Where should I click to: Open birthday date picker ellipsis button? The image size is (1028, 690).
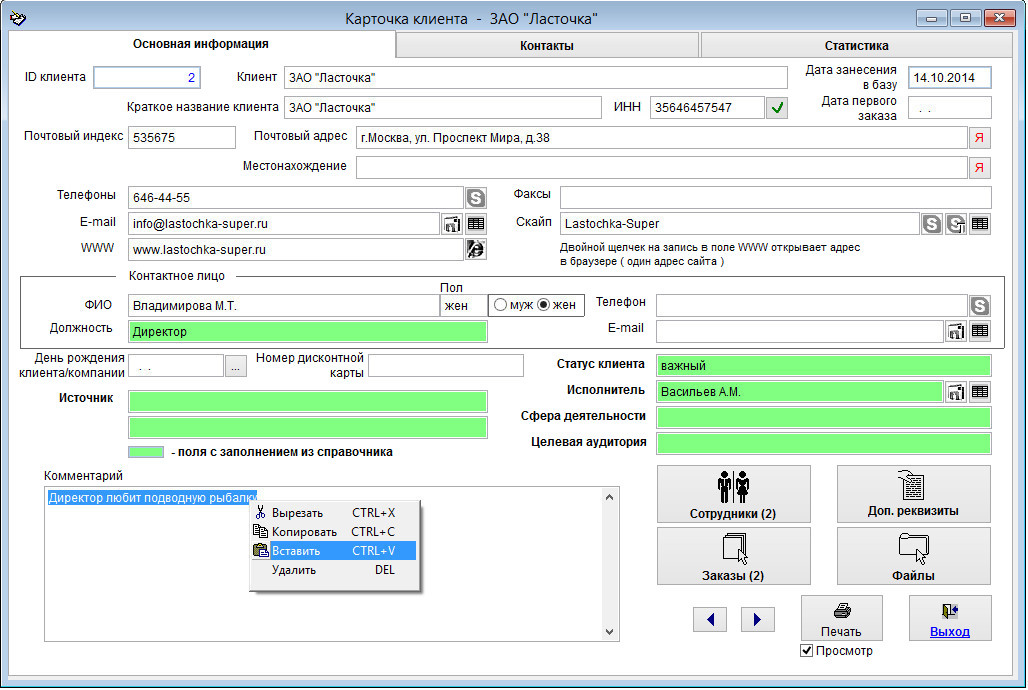point(236,366)
